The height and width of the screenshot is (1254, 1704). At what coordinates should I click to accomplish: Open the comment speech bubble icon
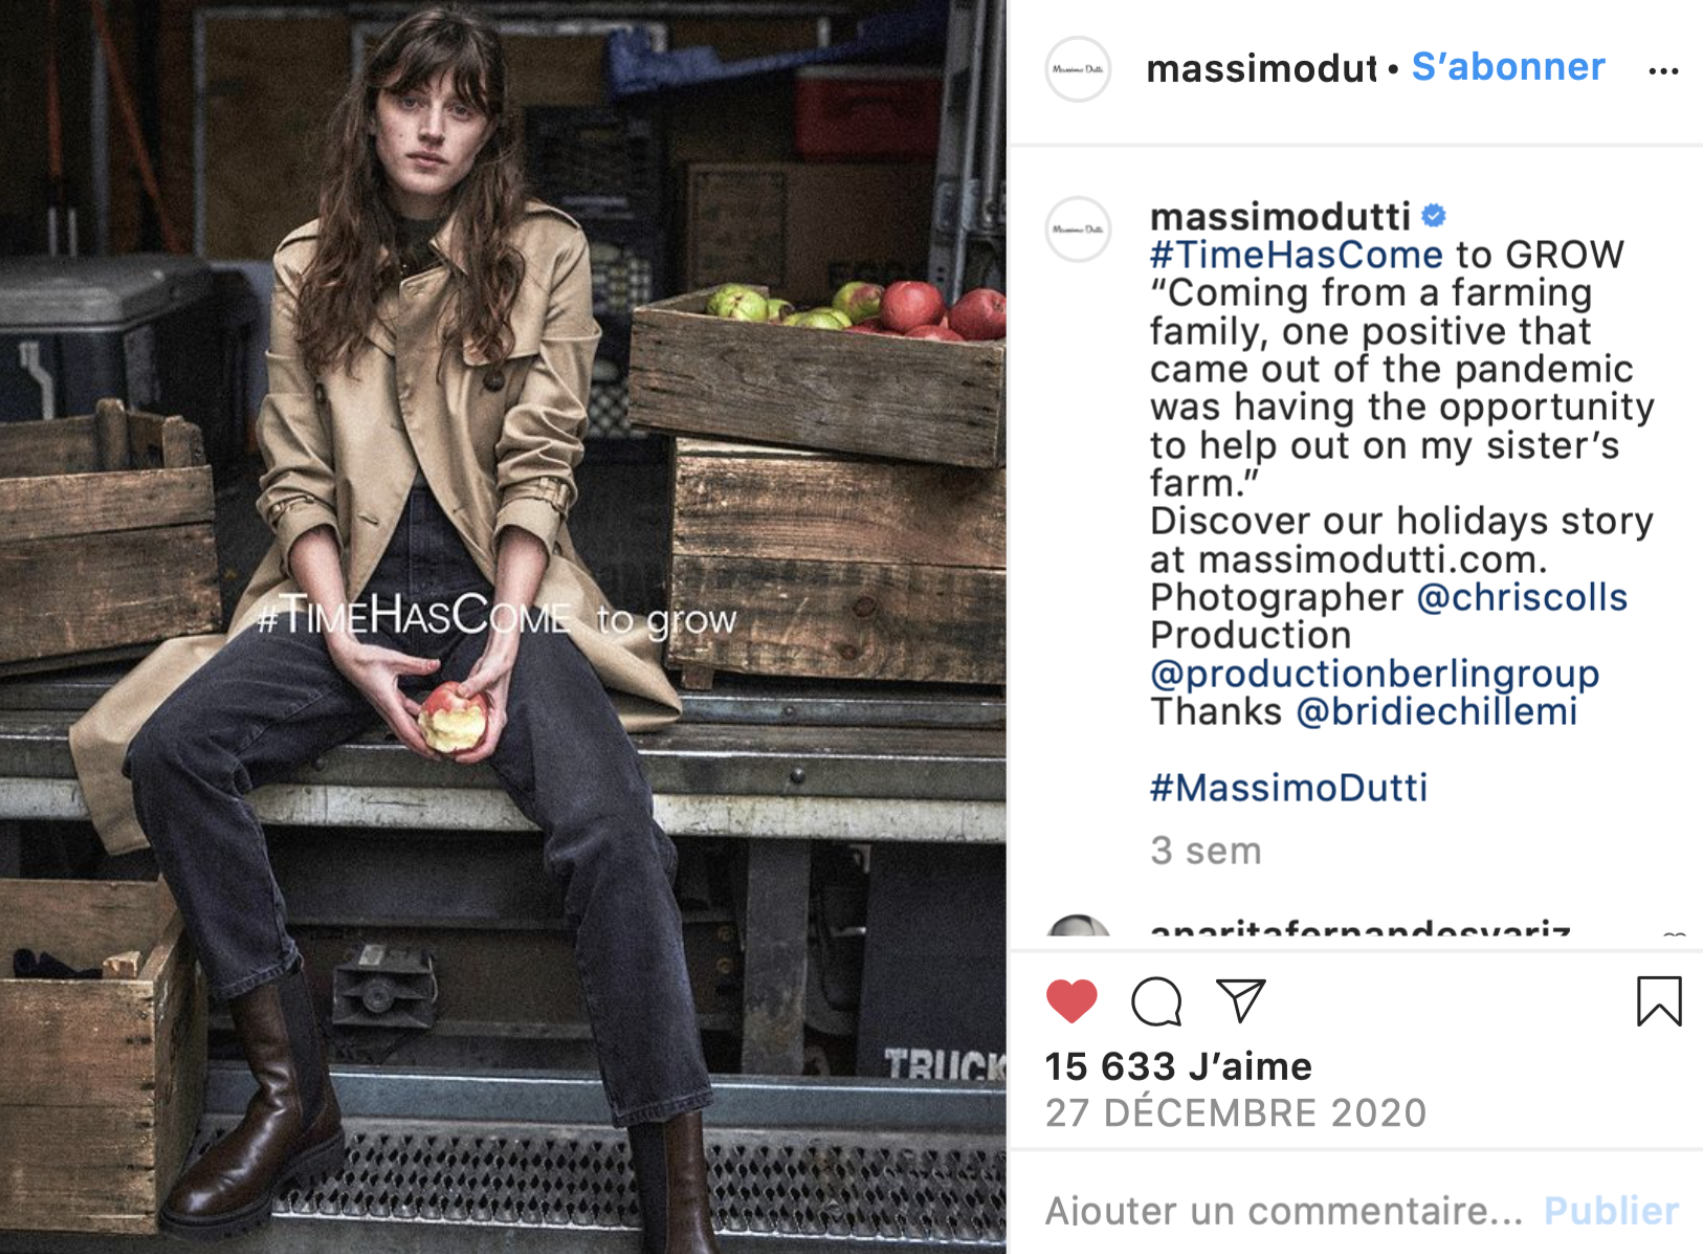[x=1156, y=1001]
